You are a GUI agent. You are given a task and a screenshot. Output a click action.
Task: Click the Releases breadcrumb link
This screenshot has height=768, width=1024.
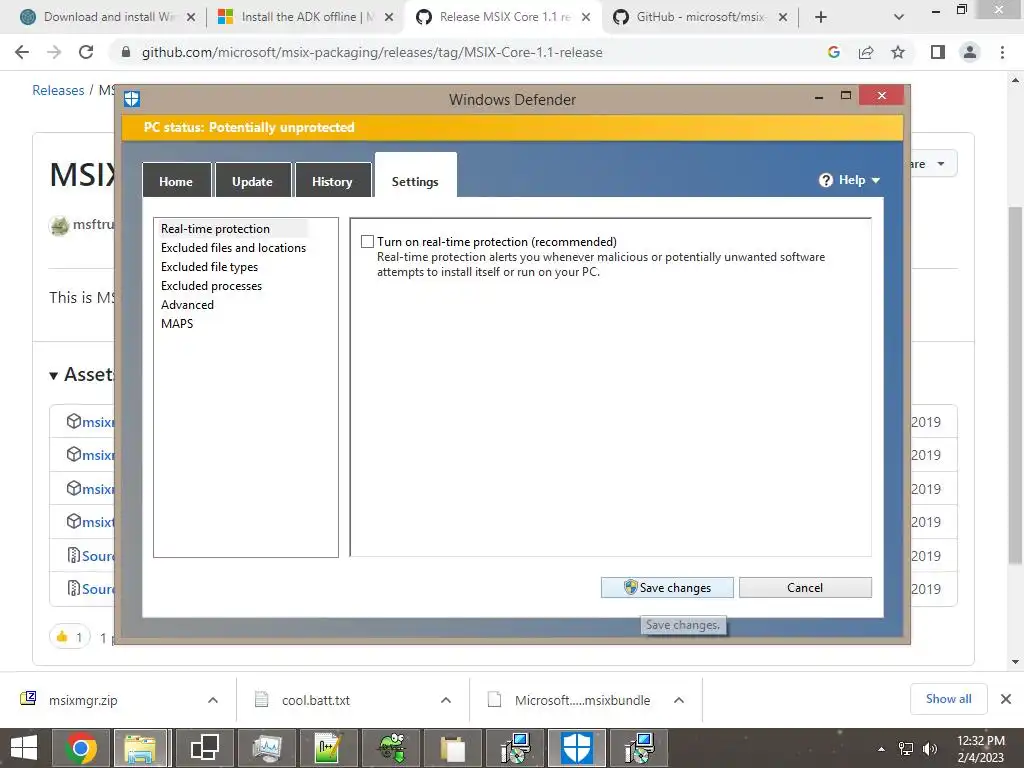(58, 90)
